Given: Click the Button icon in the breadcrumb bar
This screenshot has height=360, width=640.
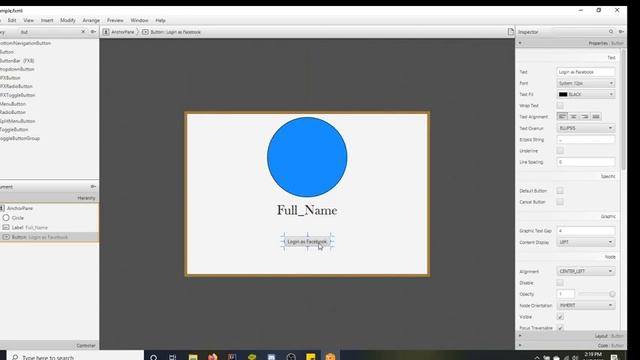Looking at the screenshot, I should coord(145,32).
